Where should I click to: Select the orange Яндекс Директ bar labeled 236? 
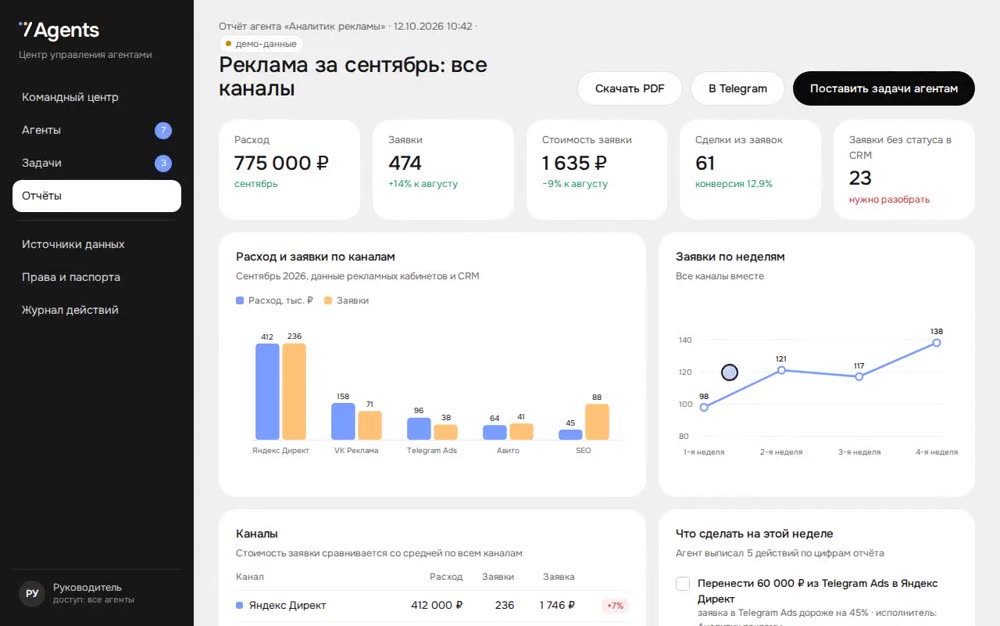tap(294, 391)
